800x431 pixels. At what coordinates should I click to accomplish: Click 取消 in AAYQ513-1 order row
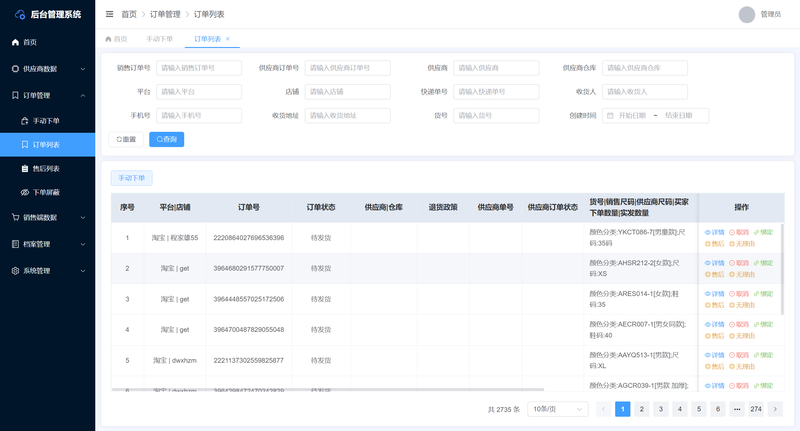tap(738, 355)
